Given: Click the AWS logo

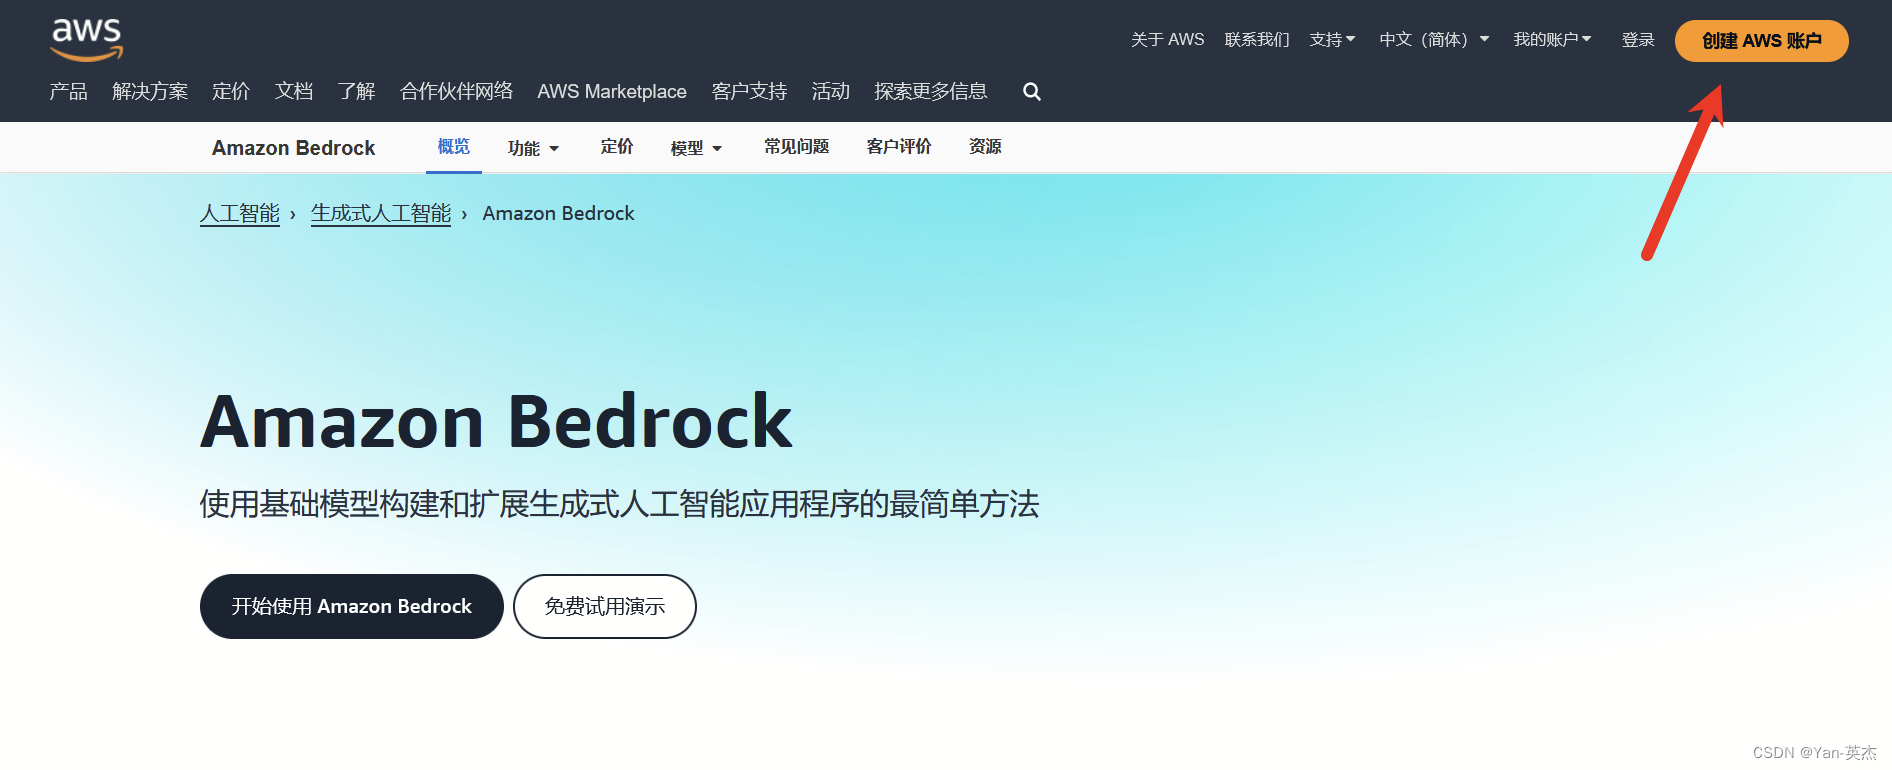Looking at the screenshot, I should click(87, 40).
